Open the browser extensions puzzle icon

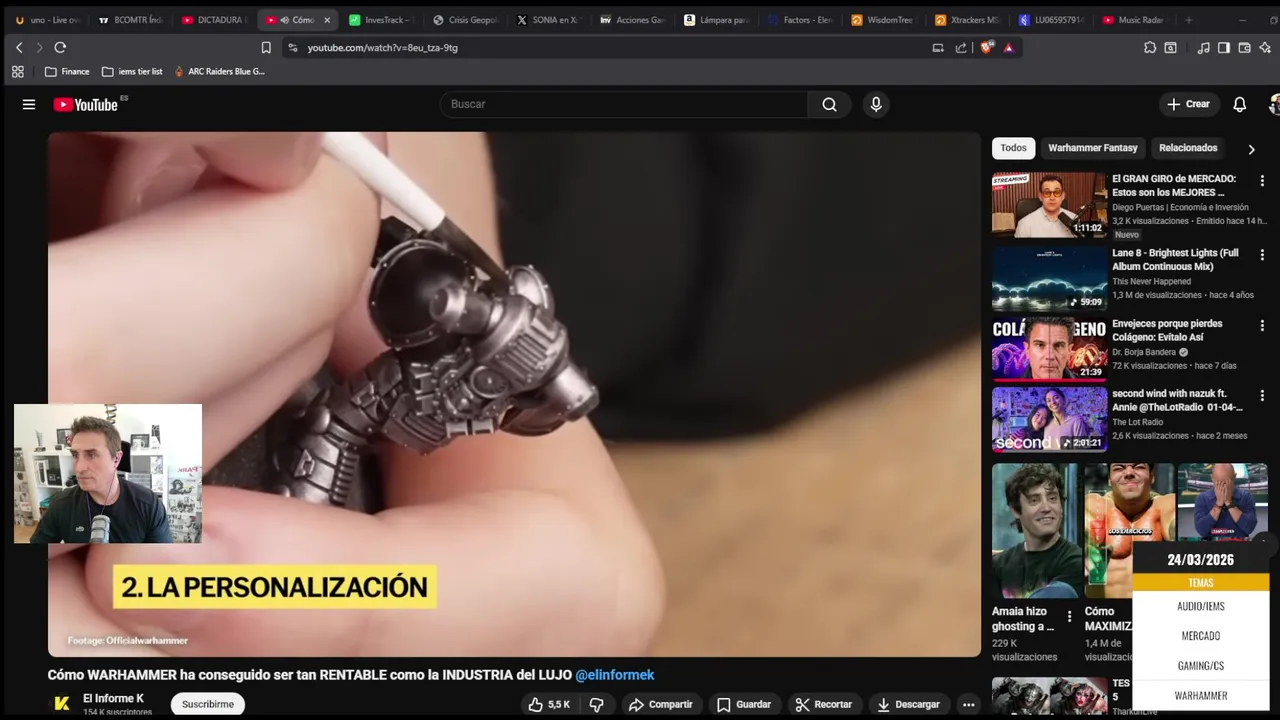[x=1150, y=47]
